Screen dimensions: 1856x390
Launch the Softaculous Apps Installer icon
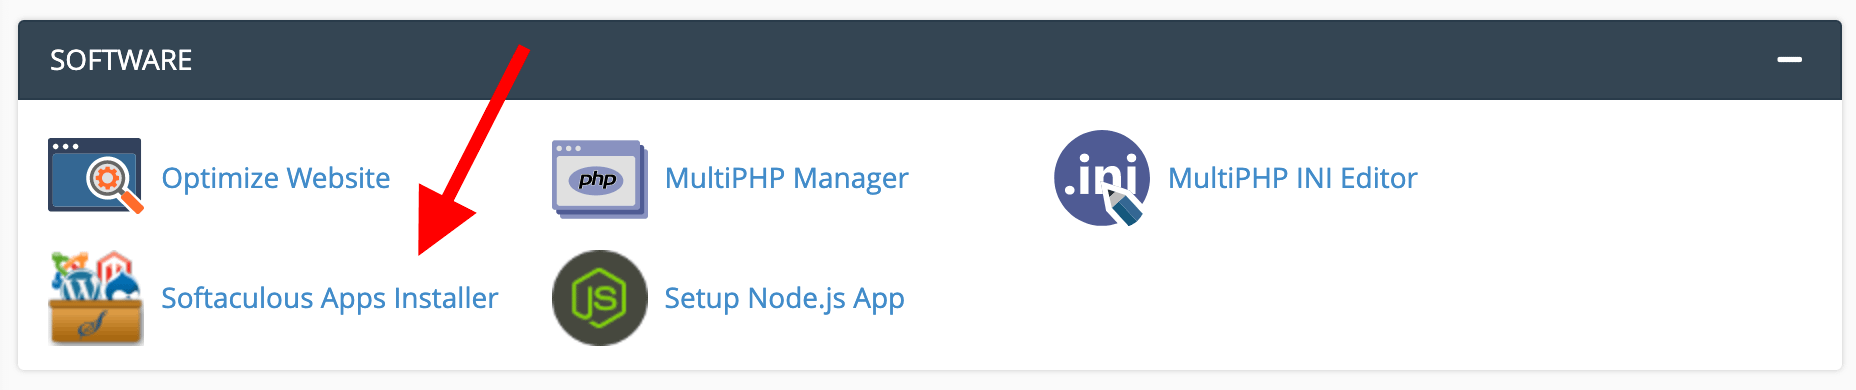pyautogui.click(x=96, y=298)
